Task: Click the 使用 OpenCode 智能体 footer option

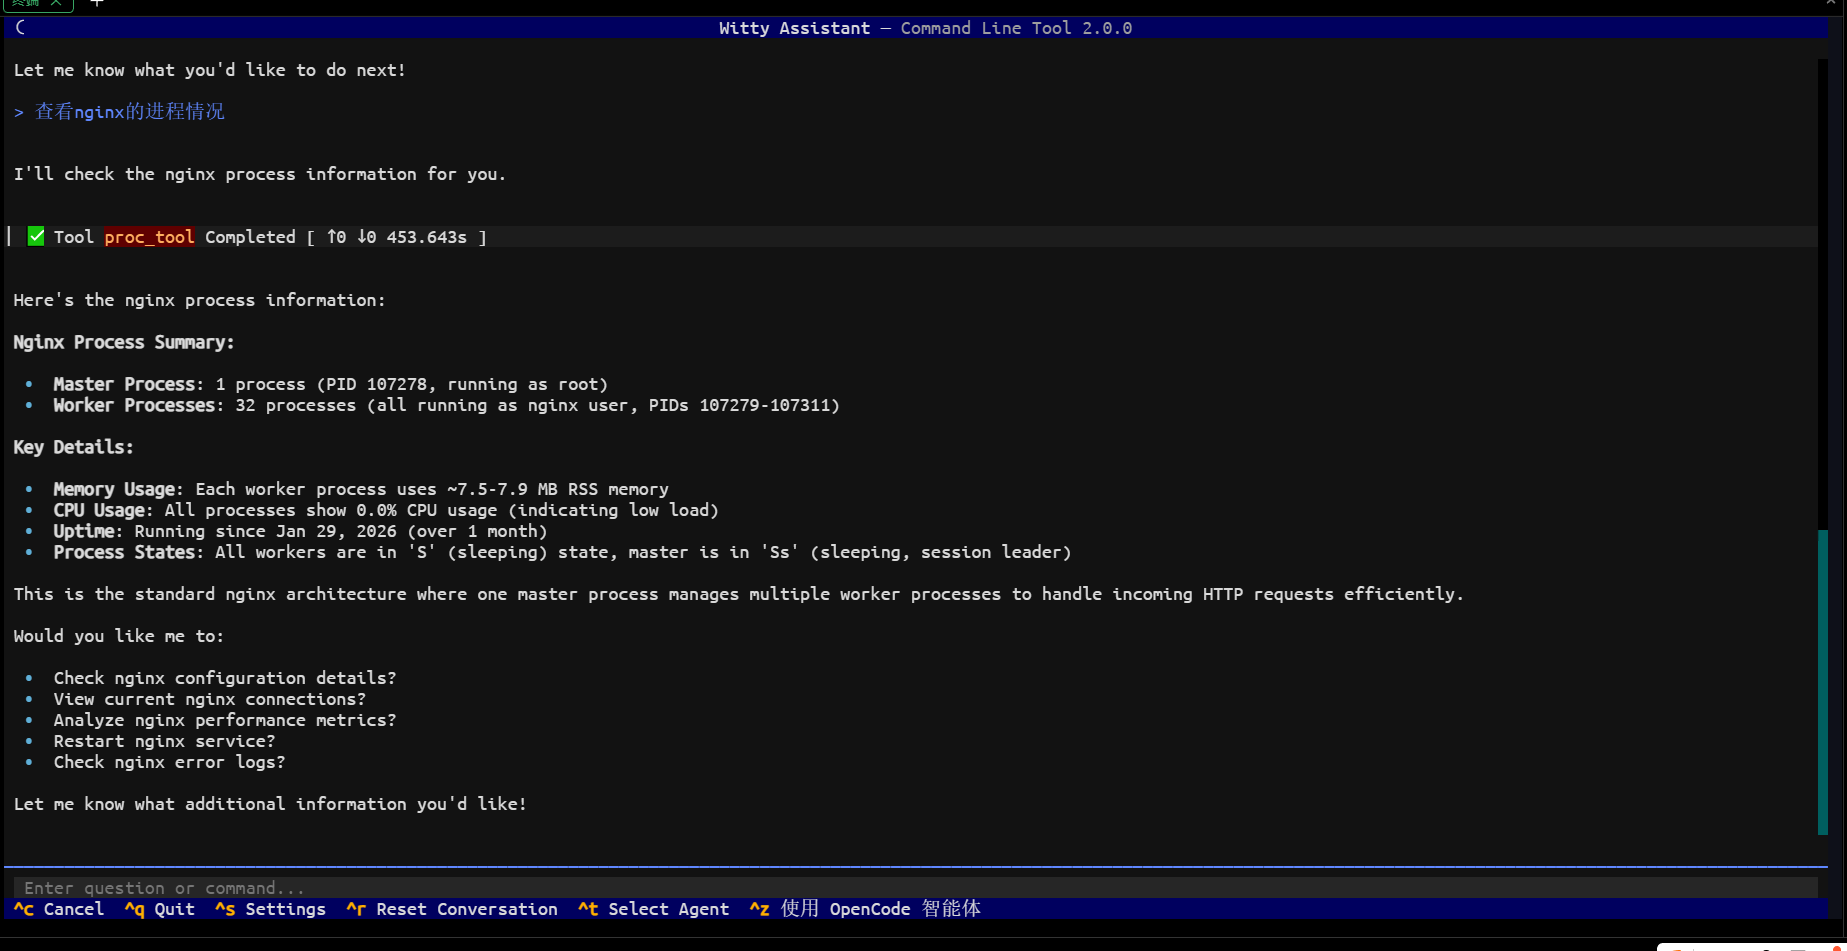Action: (865, 909)
